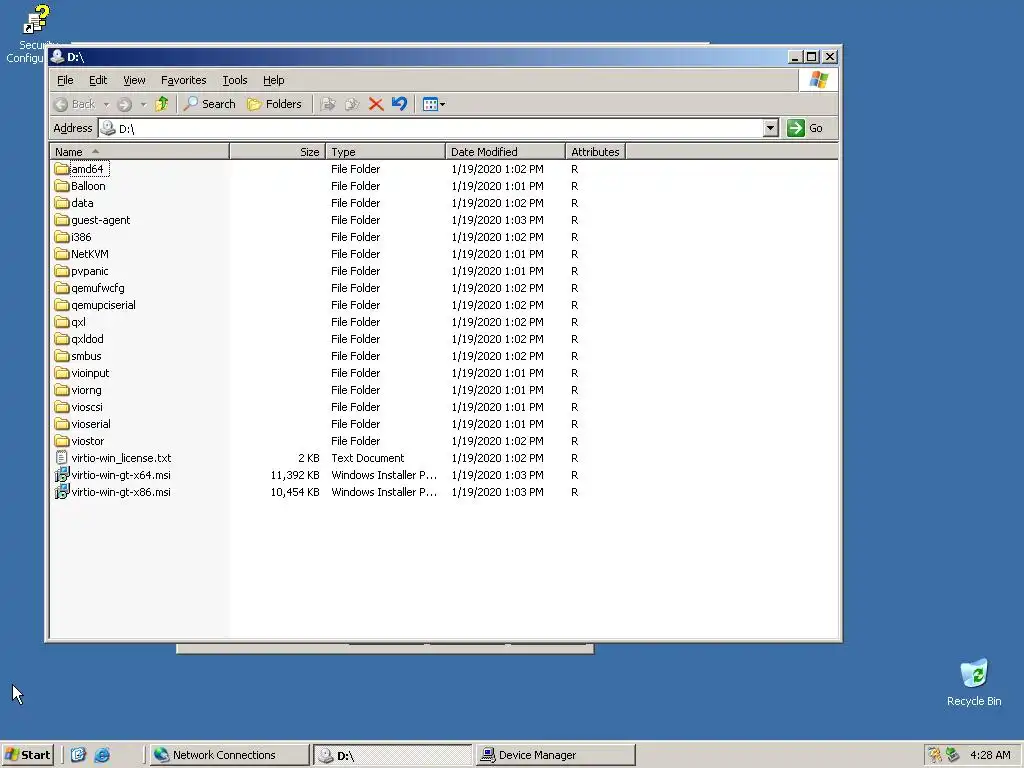Image resolution: width=1024 pixels, height=768 pixels.
Task: Select the vioserial folder name
Action: click(x=91, y=424)
